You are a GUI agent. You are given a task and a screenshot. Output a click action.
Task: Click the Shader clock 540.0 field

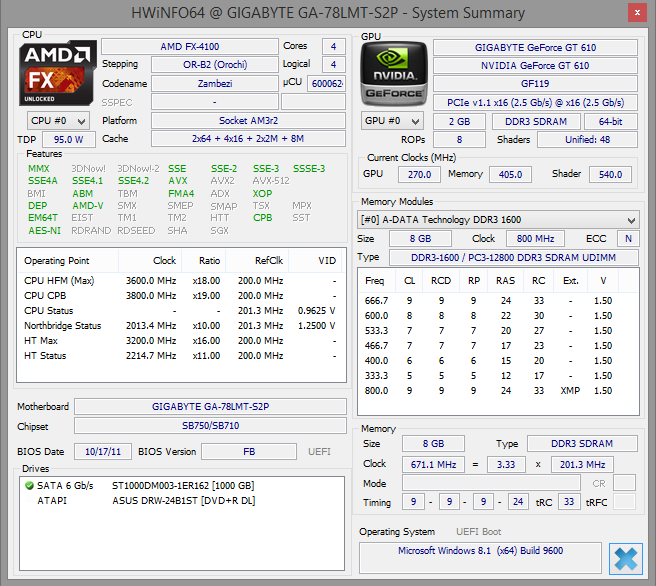pyautogui.click(x=610, y=174)
